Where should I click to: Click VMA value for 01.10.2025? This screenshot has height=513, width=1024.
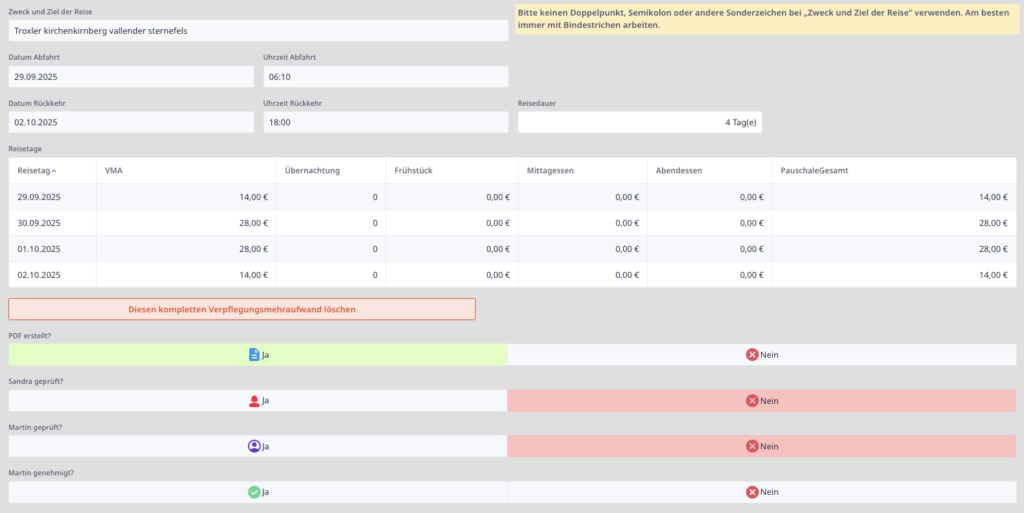[186, 249]
